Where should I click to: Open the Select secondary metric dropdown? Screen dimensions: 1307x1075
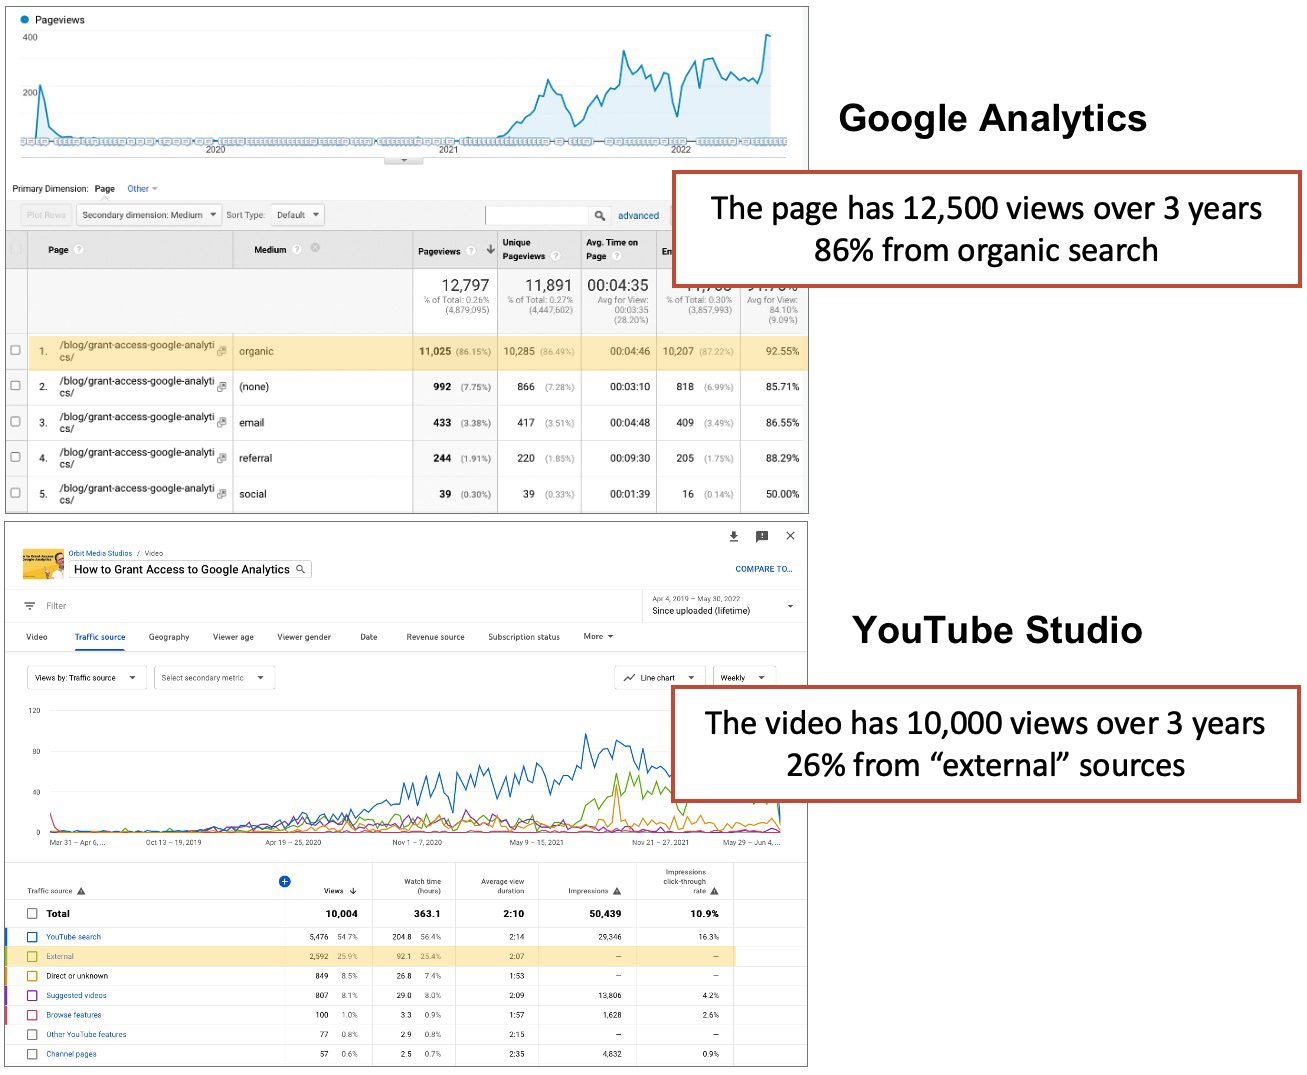[214, 678]
